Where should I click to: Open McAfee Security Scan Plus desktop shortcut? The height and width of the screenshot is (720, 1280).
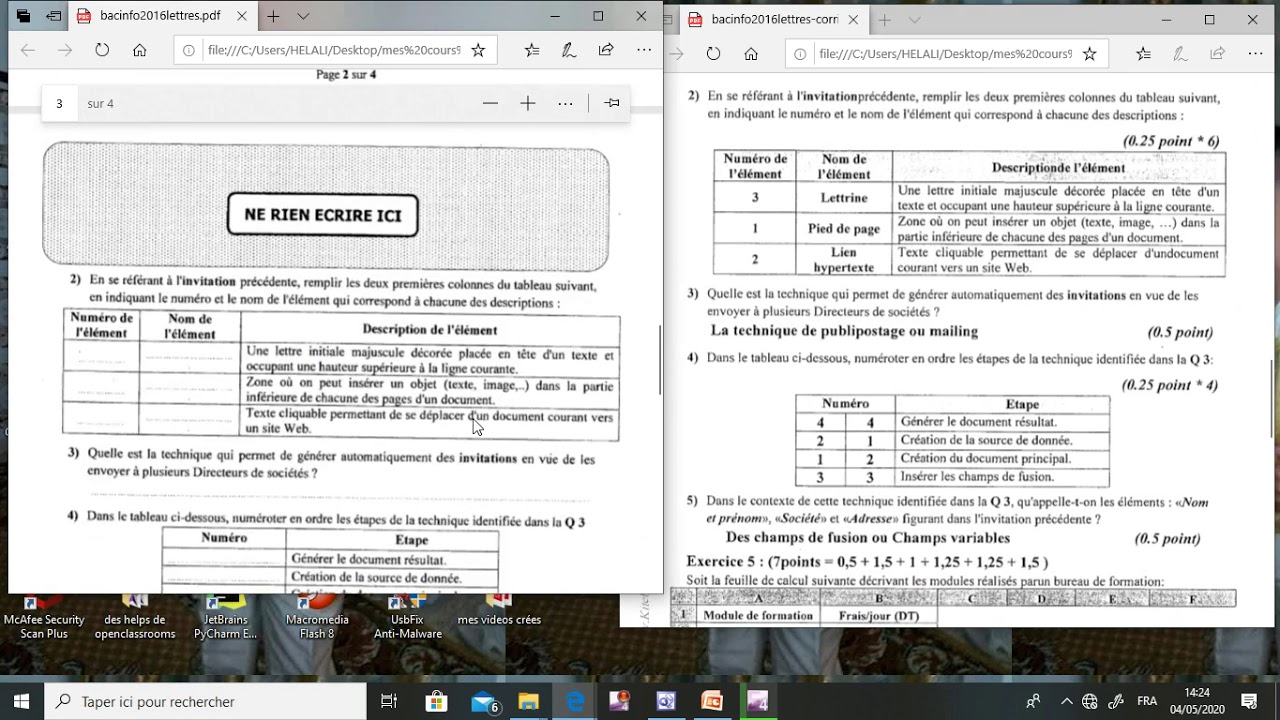point(44,619)
